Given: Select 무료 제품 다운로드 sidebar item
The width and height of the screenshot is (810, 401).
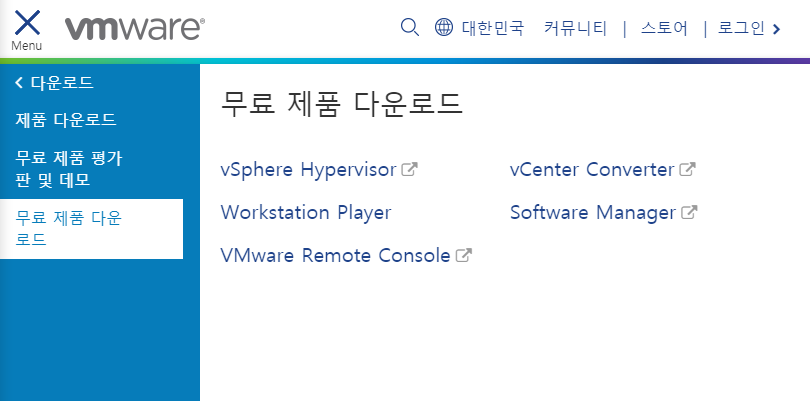Looking at the screenshot, I should (91, 229).
